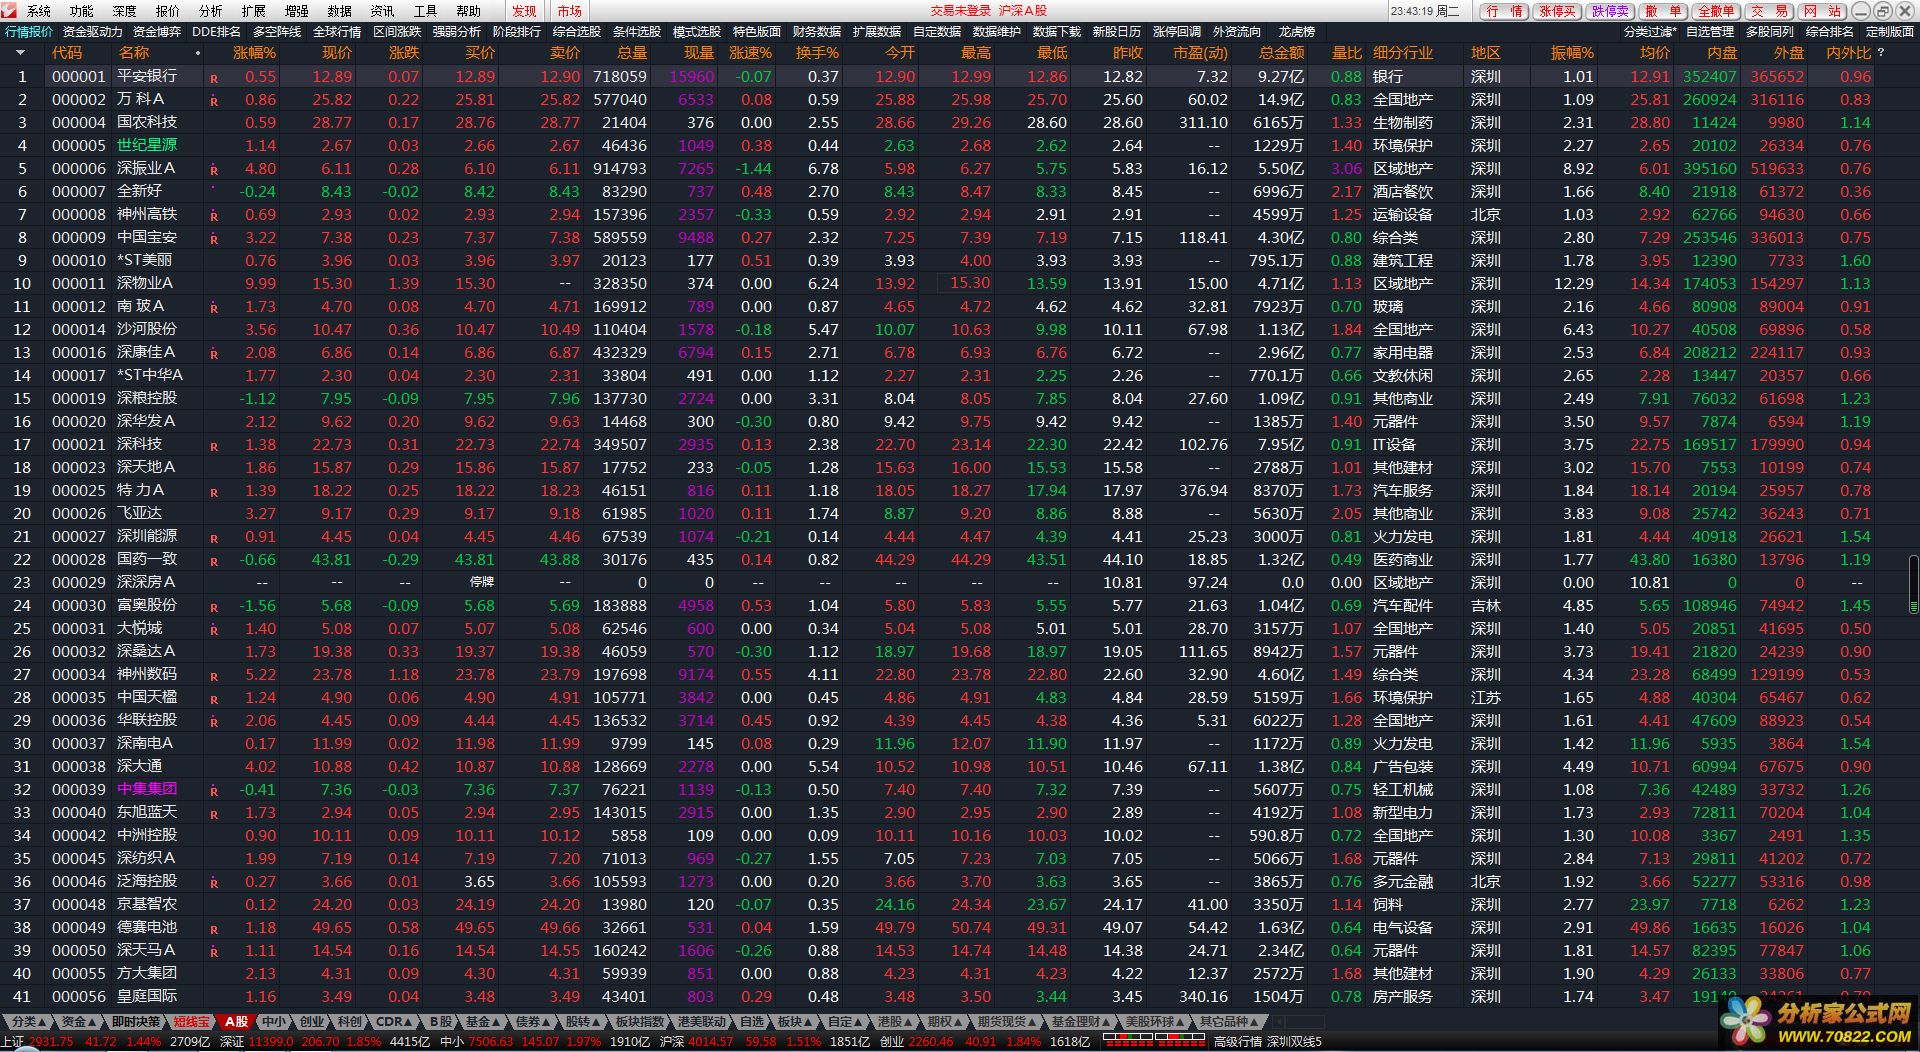Expand the 股转 bottom tab dropdown
Image resolution: width=1920 pixels, height=1052 pixels.
pyautogui.click(x=597, y=1022)
